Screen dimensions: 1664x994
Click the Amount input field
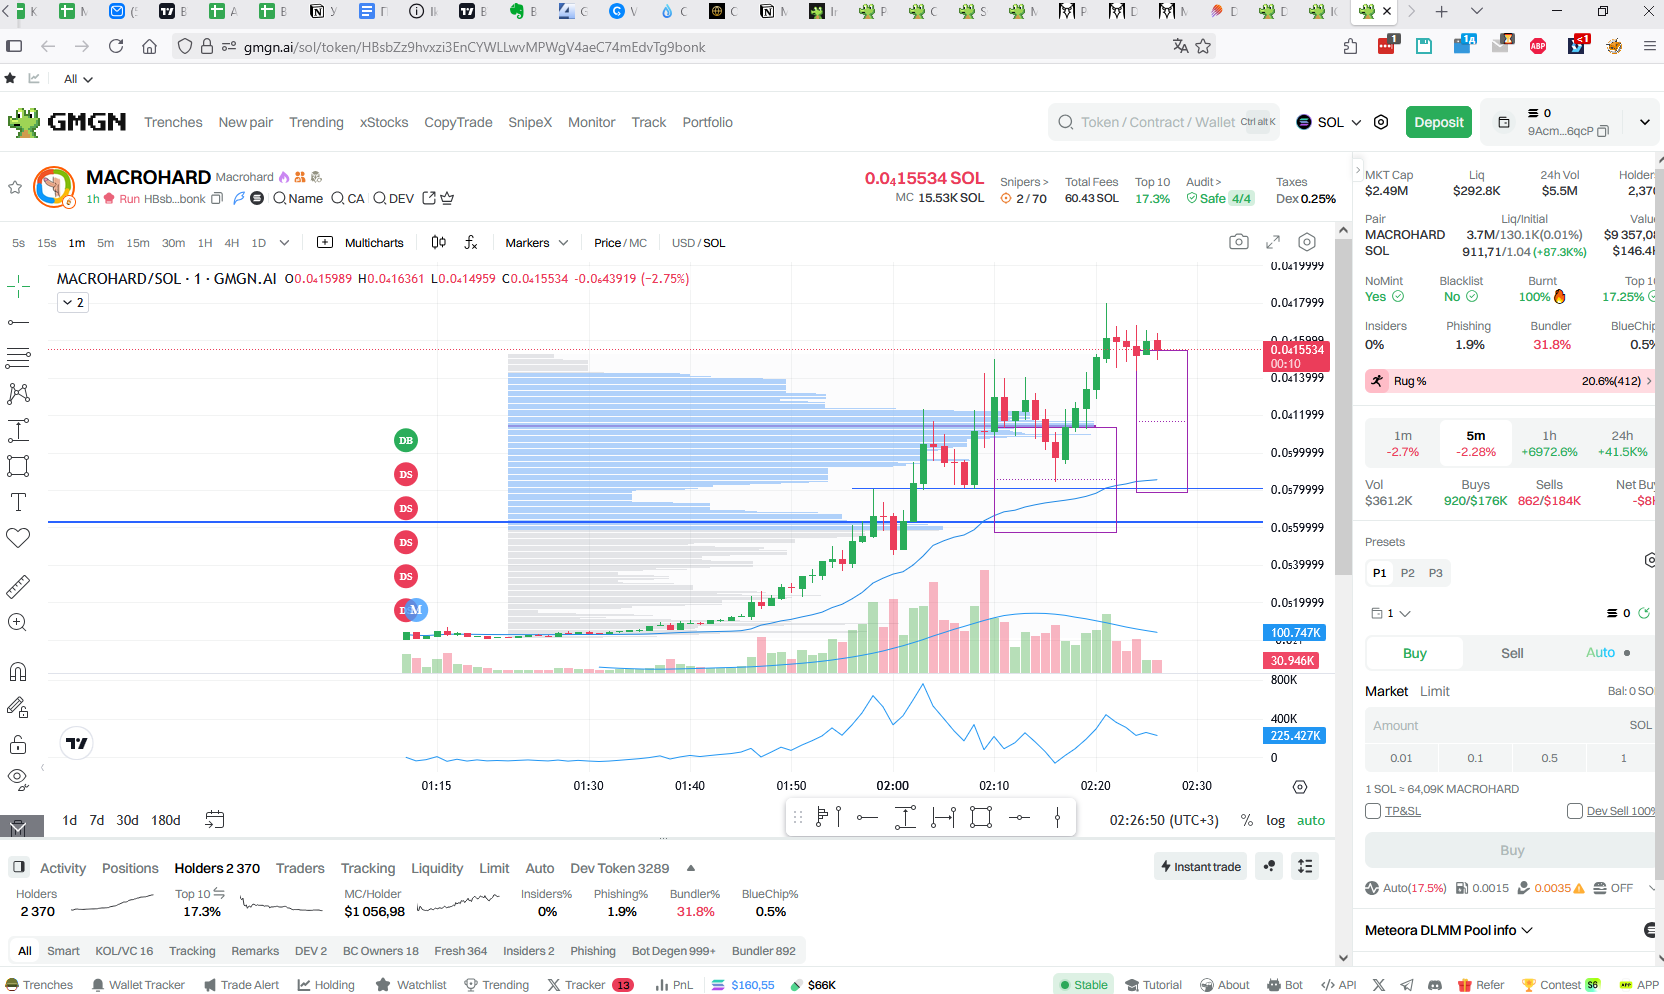(x=1510, y=725)
